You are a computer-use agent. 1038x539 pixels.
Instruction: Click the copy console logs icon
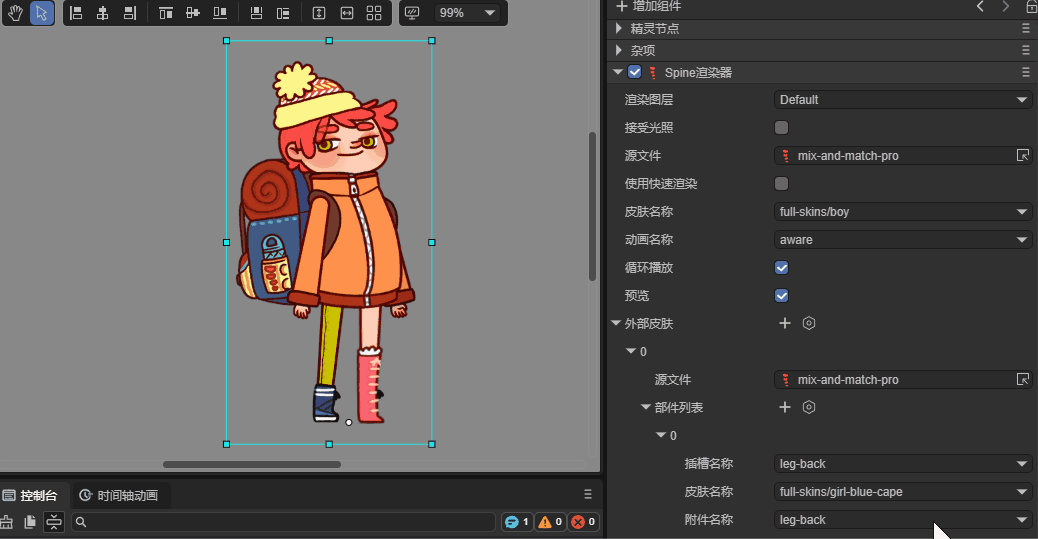(30, 522)
